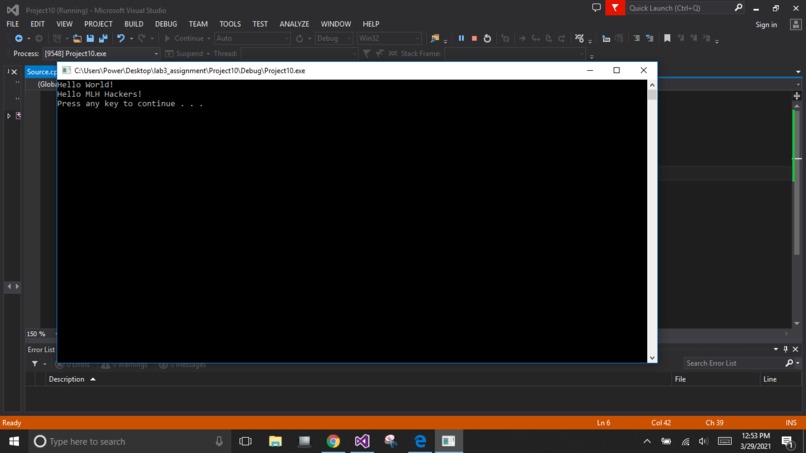806x453 pixels.
Task: Open the FILE menu
Action: pos(12,24)
